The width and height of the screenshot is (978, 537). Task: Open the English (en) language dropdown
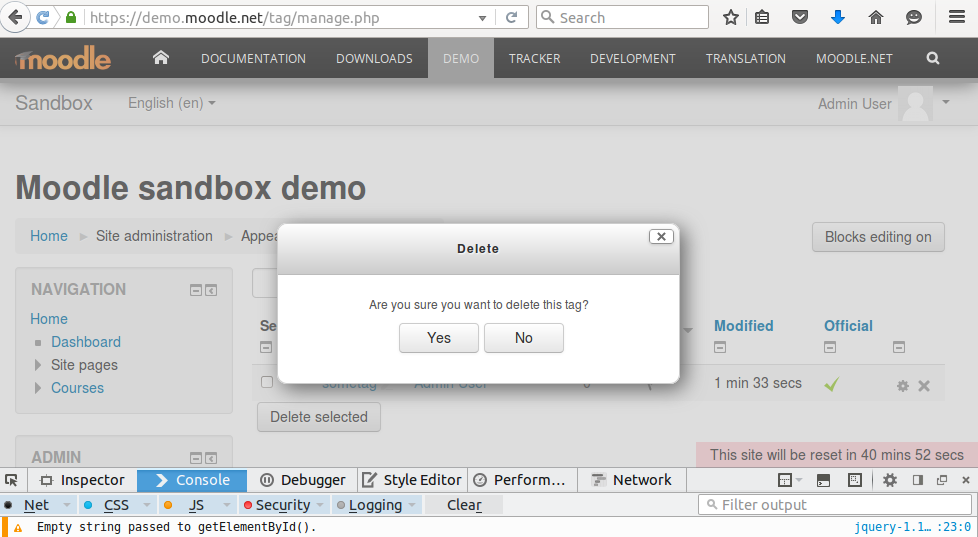[x=172, y=103]
